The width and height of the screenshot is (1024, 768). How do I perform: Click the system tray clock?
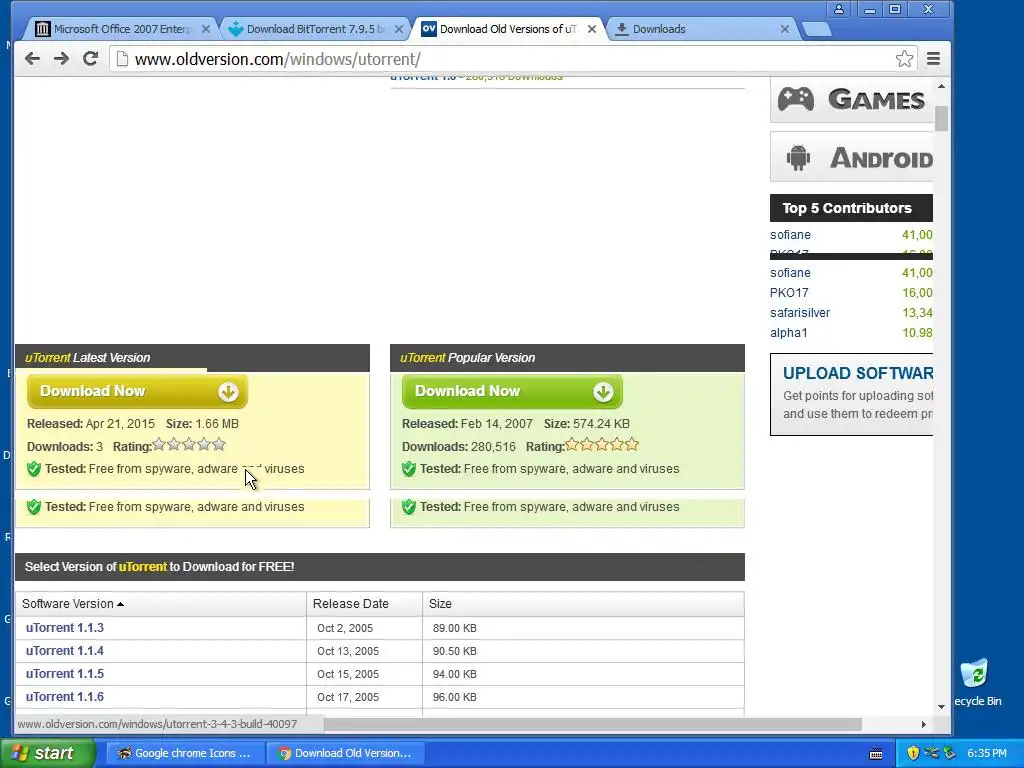pyautogui.click(x=987, y=753)
